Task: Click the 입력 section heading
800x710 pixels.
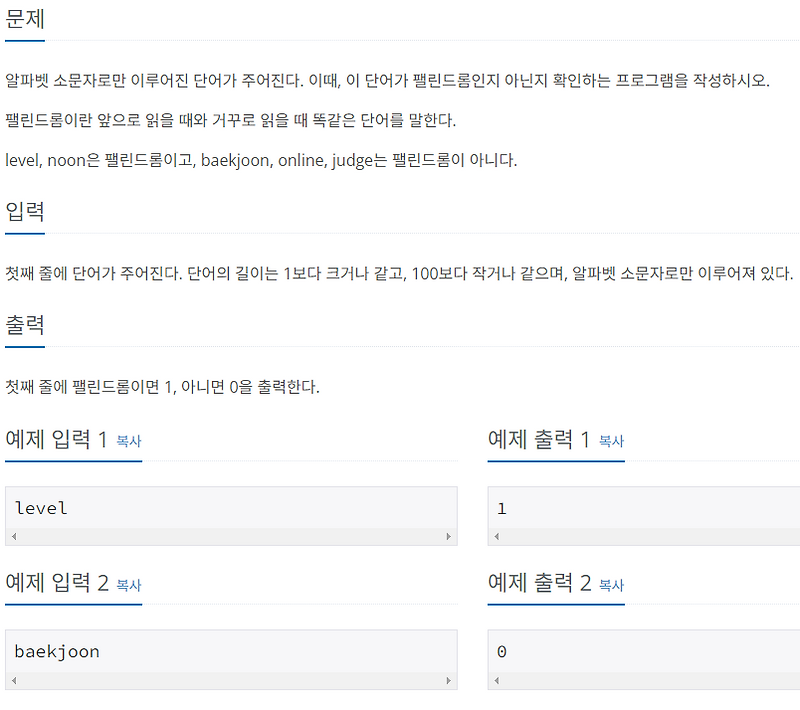Action: tap(22, 213)
